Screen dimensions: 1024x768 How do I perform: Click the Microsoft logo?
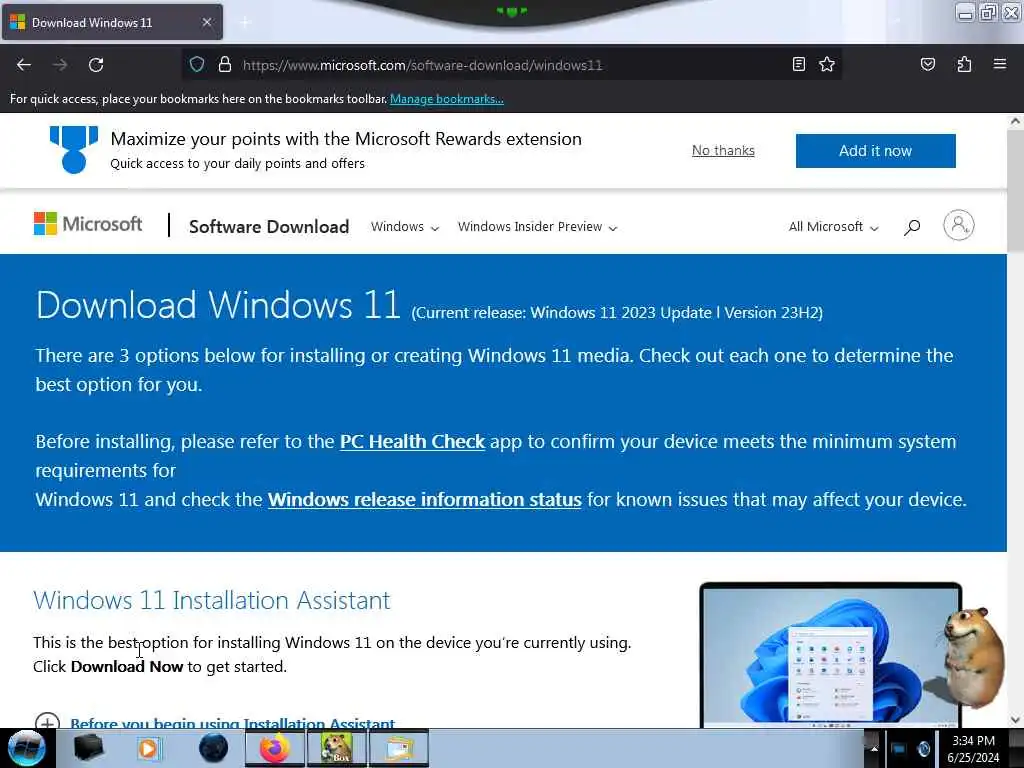88,224
